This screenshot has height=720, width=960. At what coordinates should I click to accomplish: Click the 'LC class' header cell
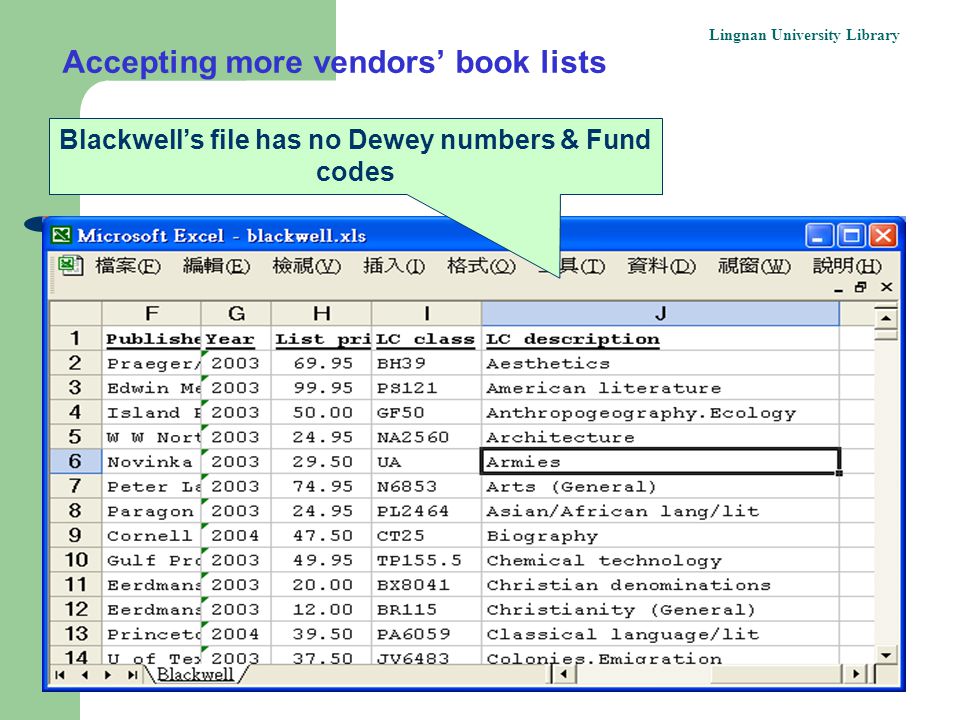[427, 339]
